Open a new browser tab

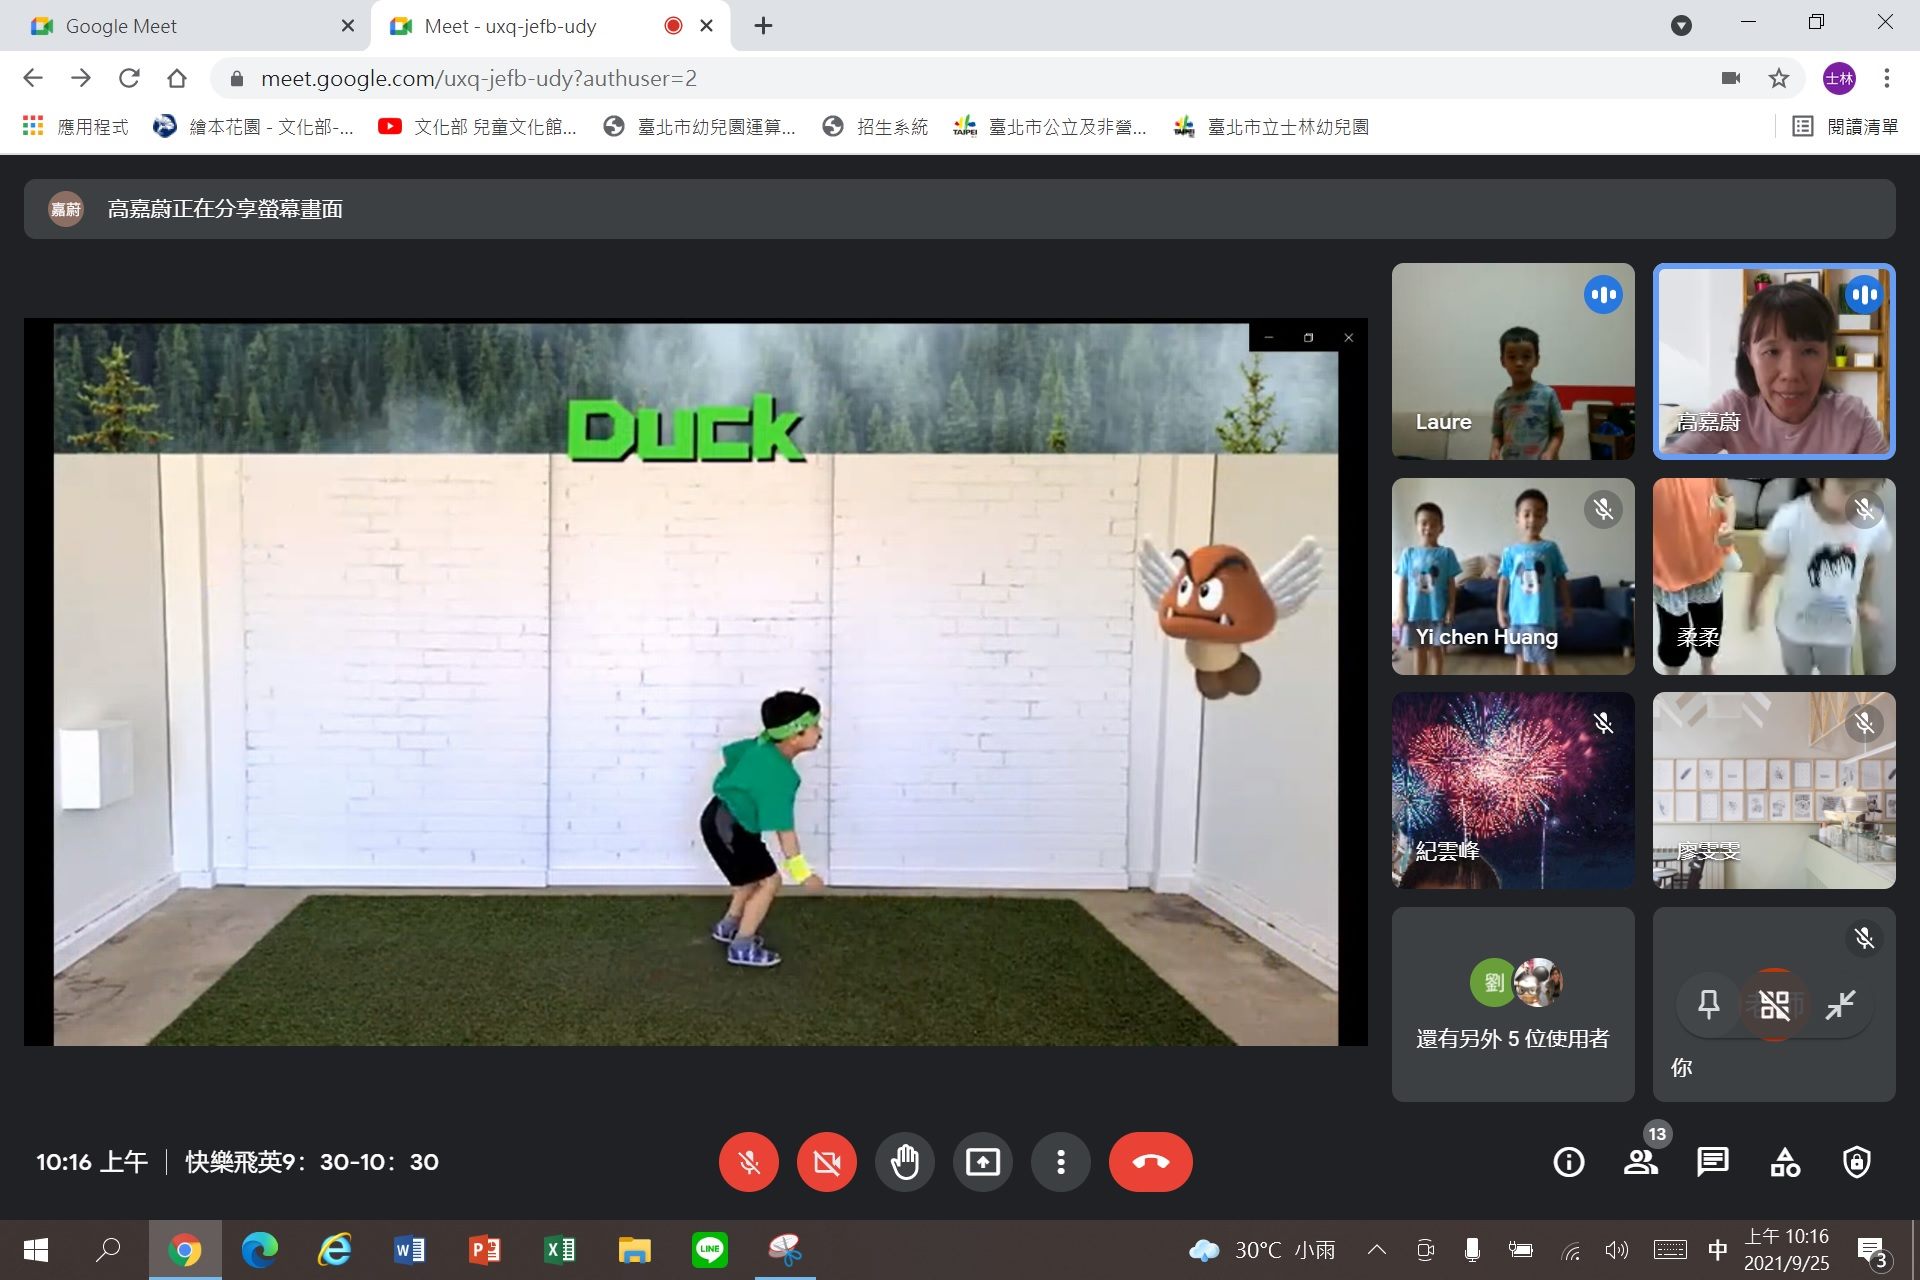(763, 26)
